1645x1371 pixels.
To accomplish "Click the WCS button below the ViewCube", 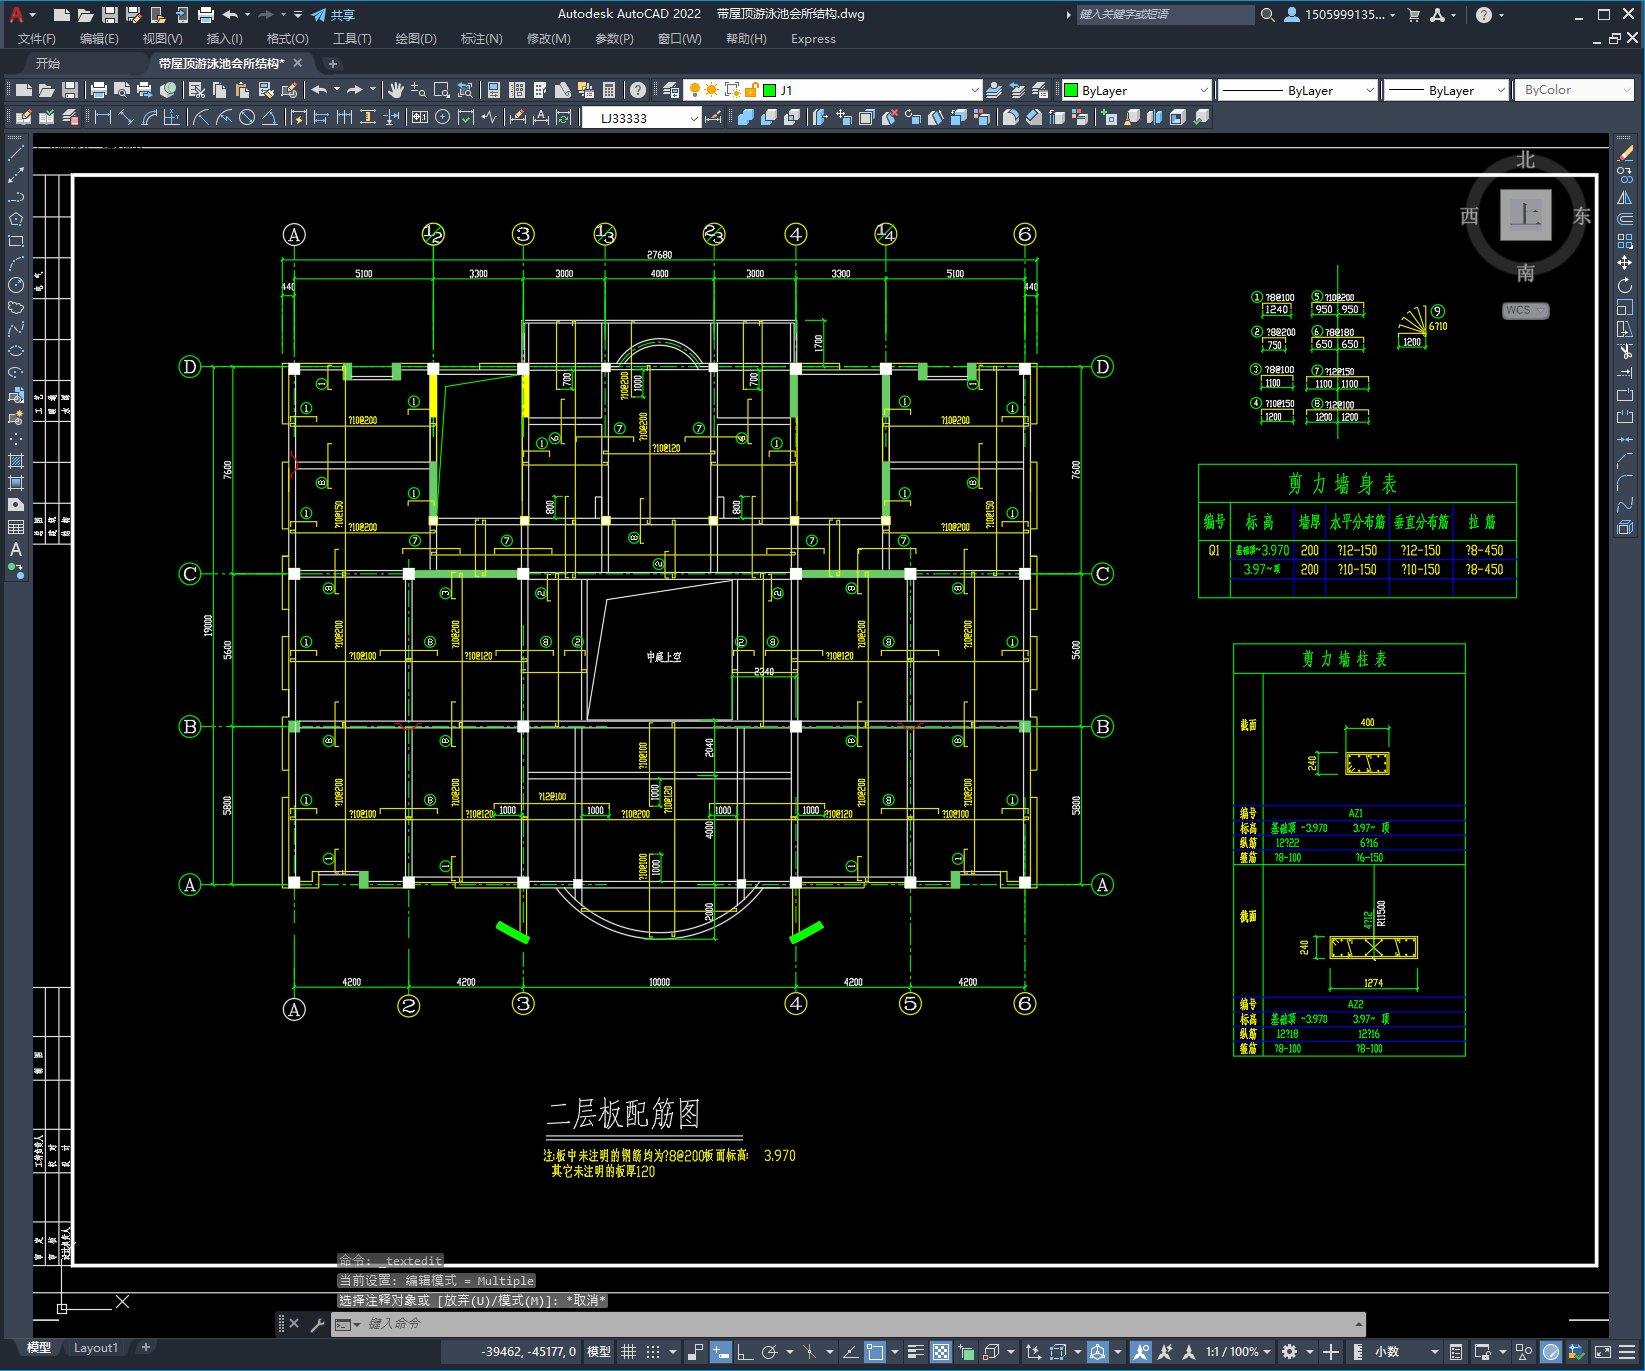I will [x=1525, y=310].
